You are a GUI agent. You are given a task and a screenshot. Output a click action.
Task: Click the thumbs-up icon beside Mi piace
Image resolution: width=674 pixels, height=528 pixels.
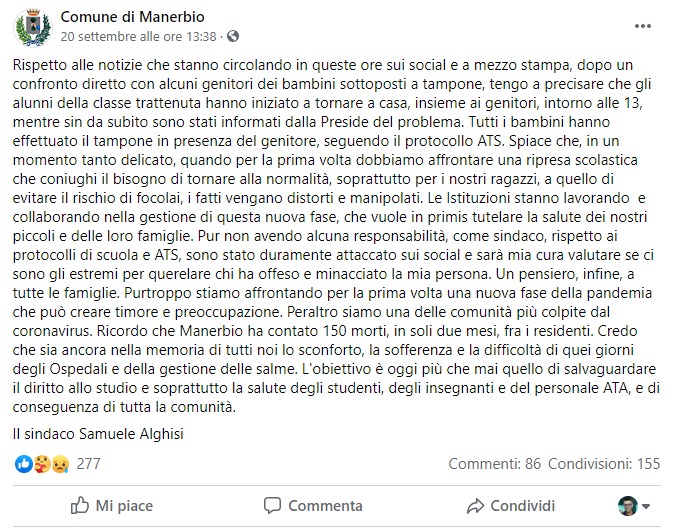[x=80, y=506]
